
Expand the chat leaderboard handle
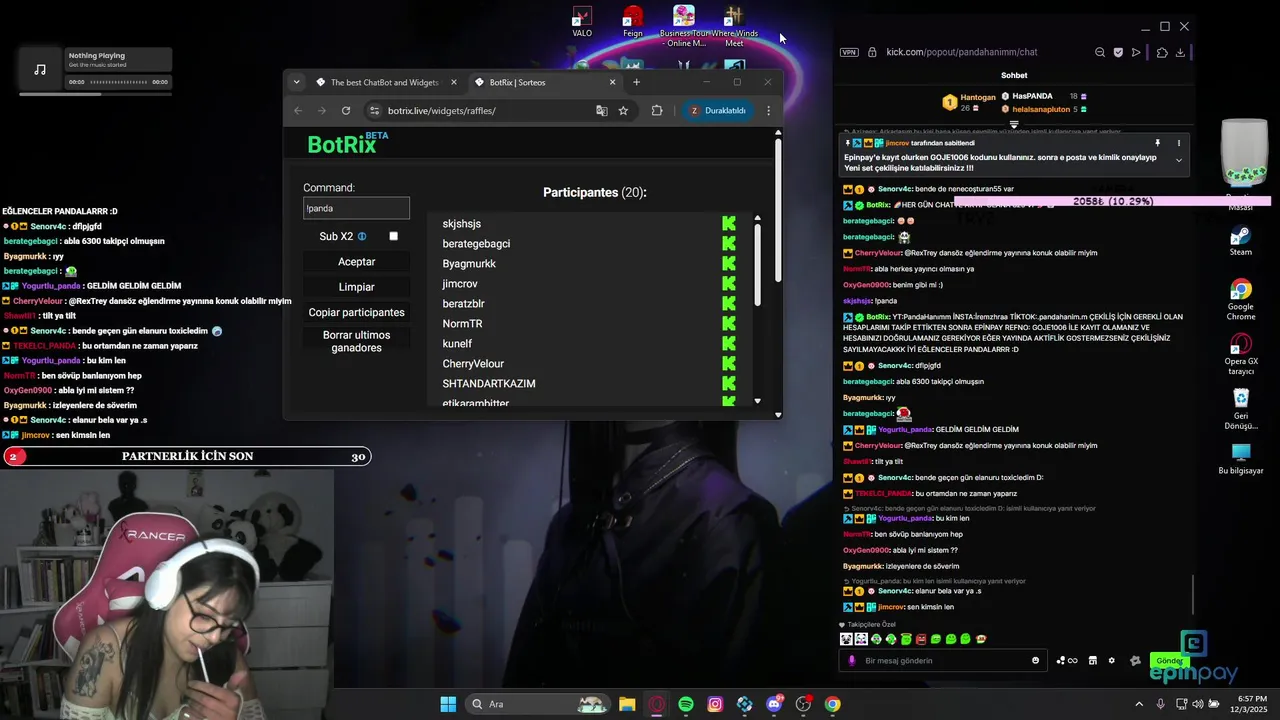1014,125
